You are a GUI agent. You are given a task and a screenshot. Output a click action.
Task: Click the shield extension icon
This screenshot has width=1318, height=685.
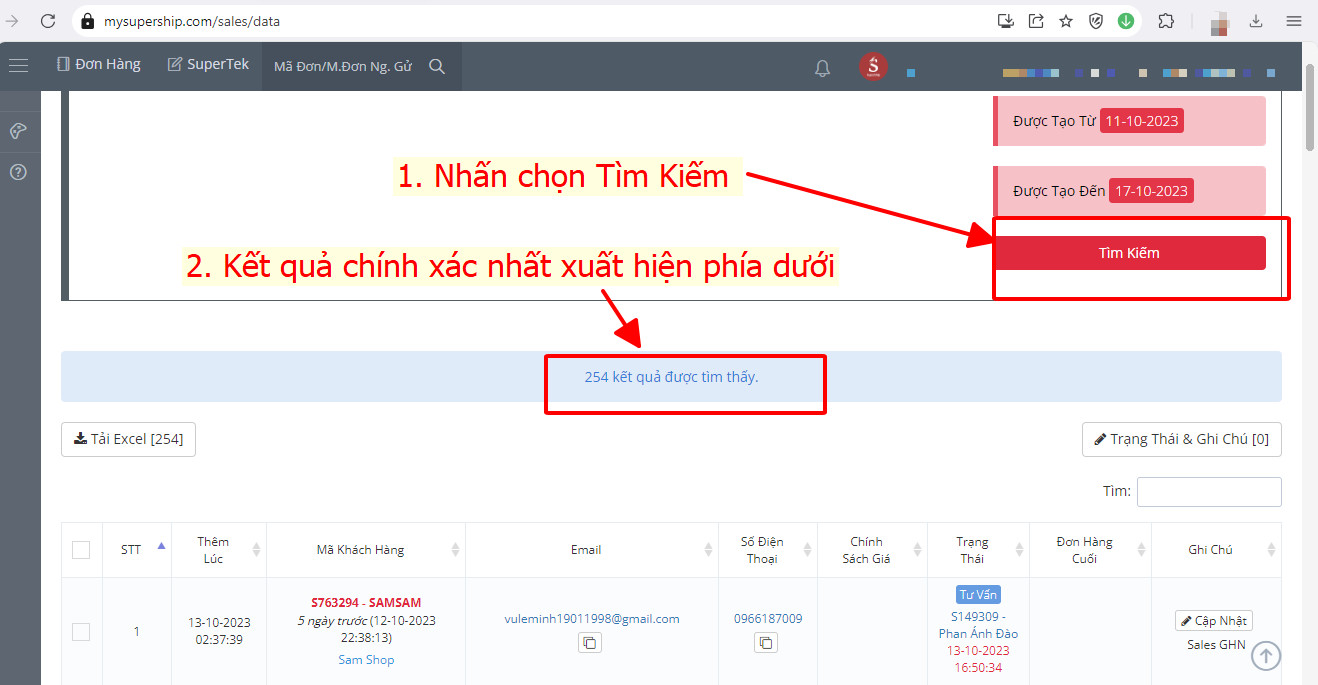click(x=1096, y=20)
